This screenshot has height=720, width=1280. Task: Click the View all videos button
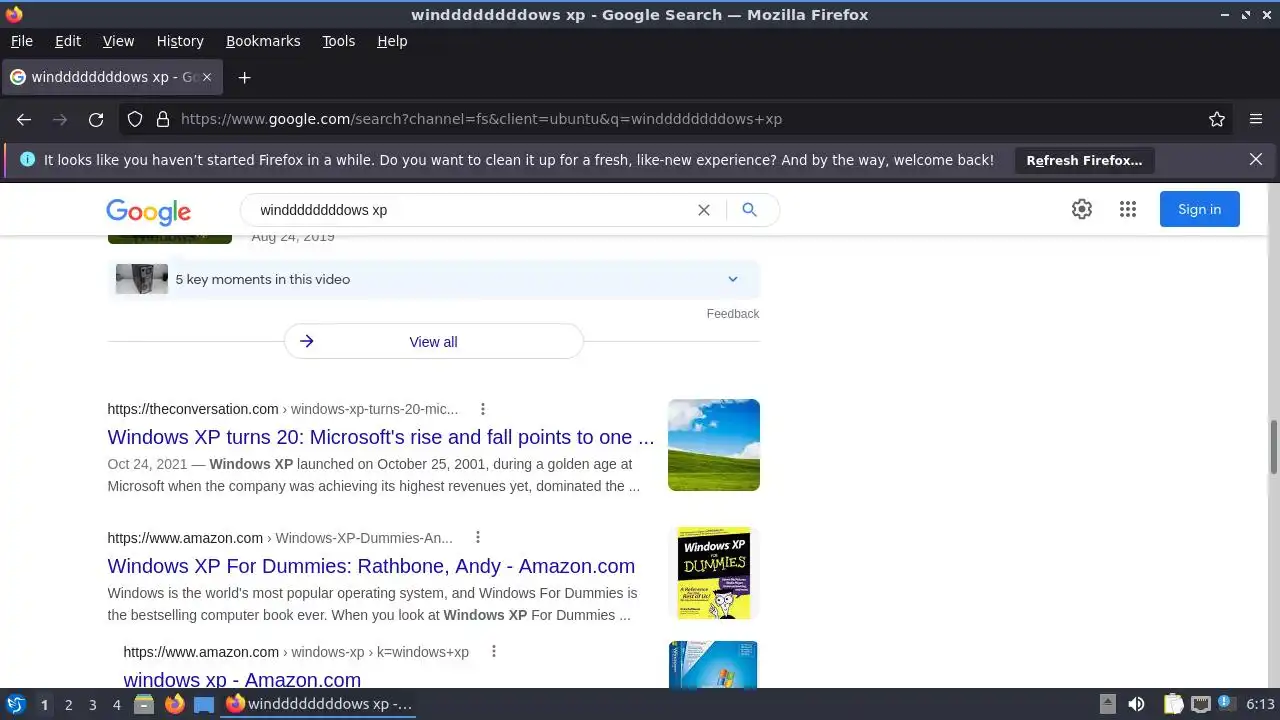433,342
